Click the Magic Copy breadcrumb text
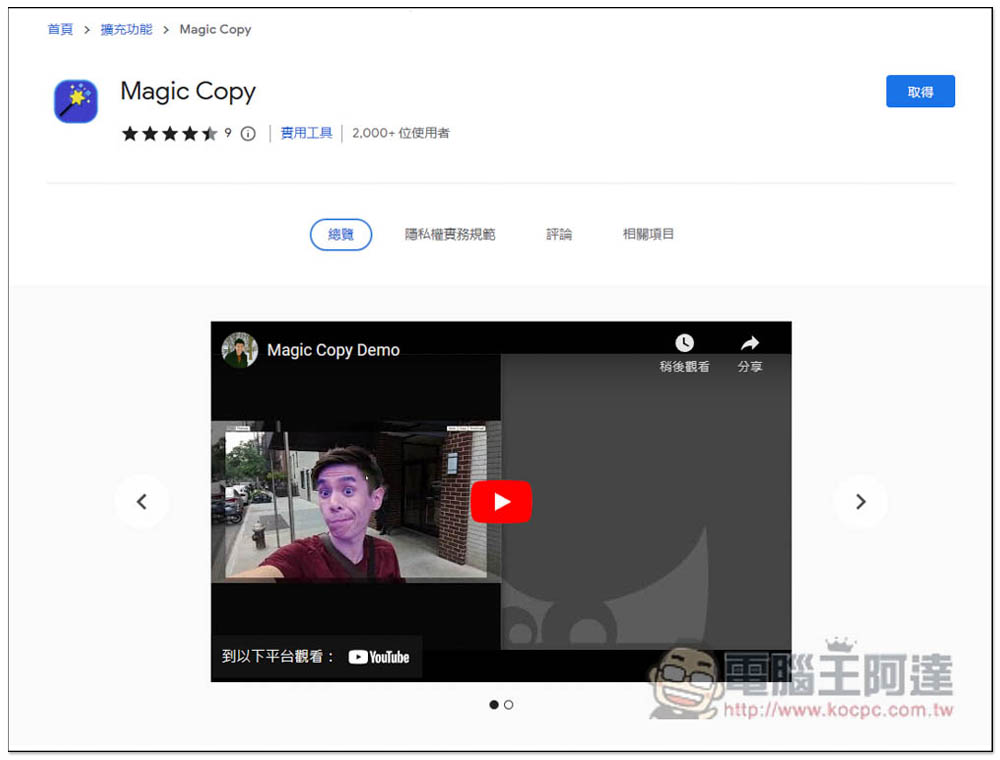This screenshot has width=1000, height=760. tap(216, 29)
